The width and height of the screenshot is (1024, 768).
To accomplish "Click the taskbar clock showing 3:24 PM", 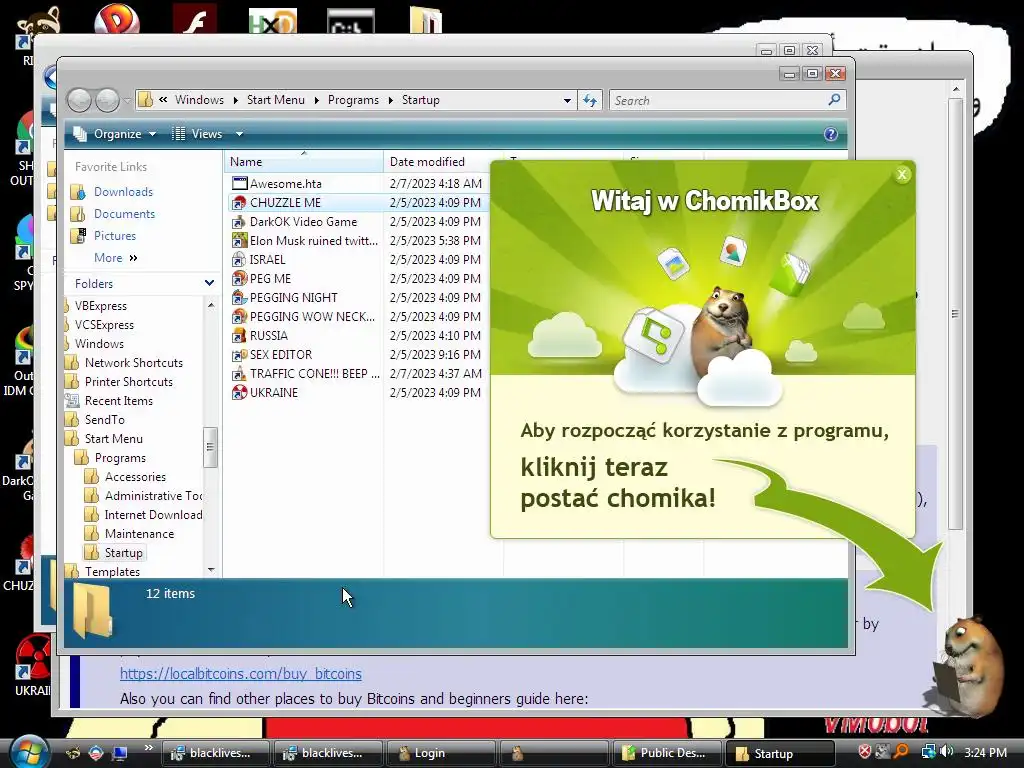I will pos(985,752).
